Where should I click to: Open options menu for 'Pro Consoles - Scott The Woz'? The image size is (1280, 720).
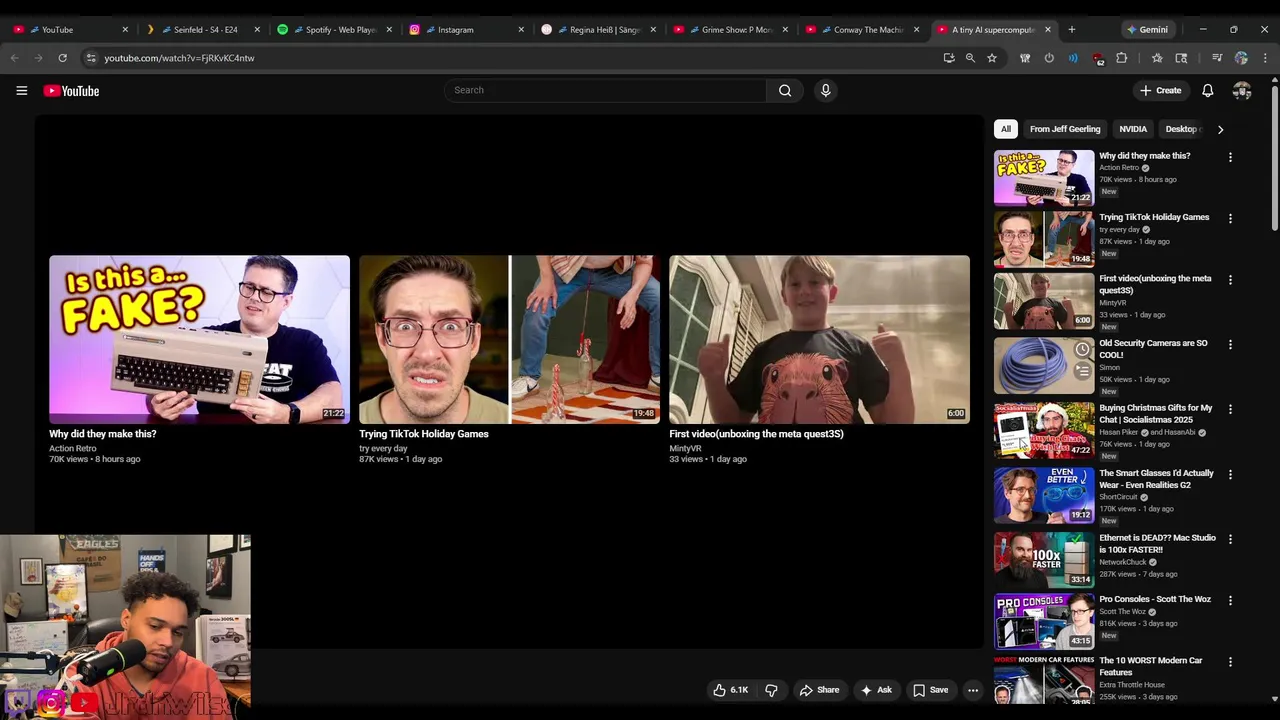pos(1230,600)
